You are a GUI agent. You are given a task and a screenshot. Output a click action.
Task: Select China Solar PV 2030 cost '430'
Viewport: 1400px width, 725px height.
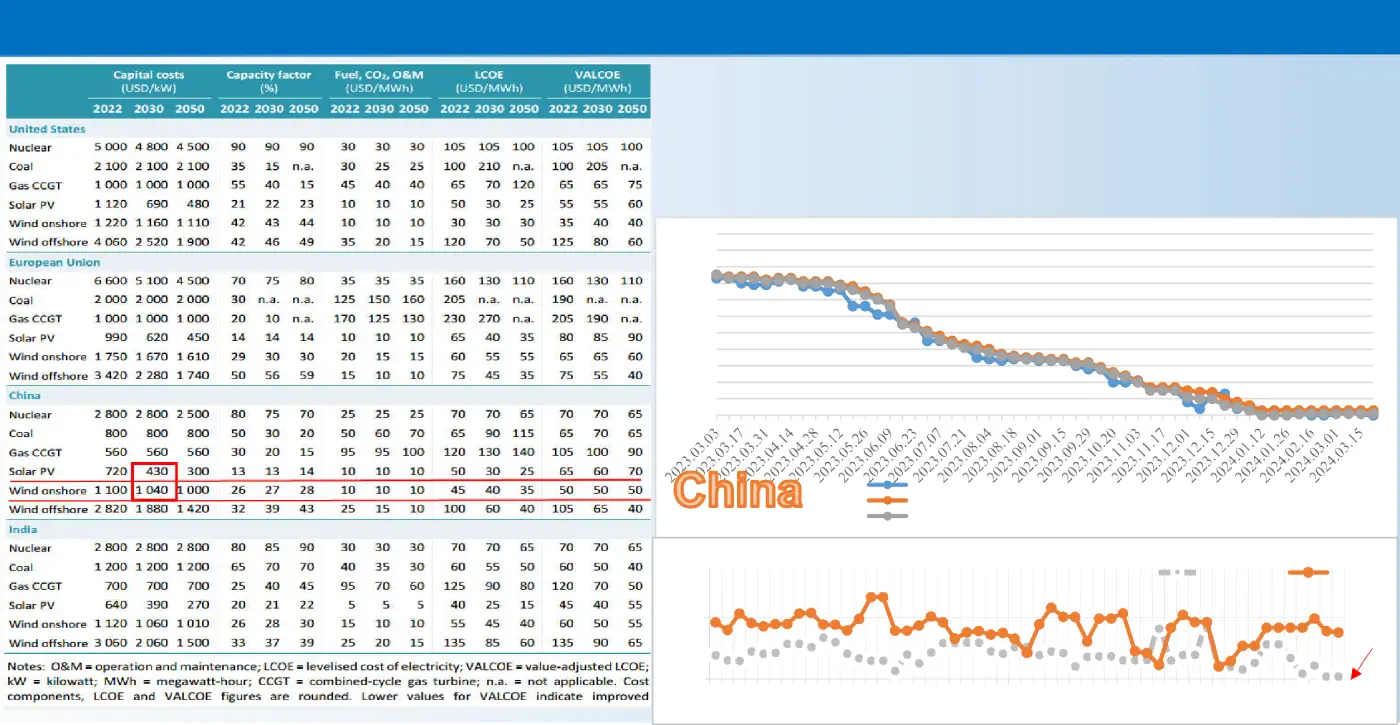click(156, 471)
